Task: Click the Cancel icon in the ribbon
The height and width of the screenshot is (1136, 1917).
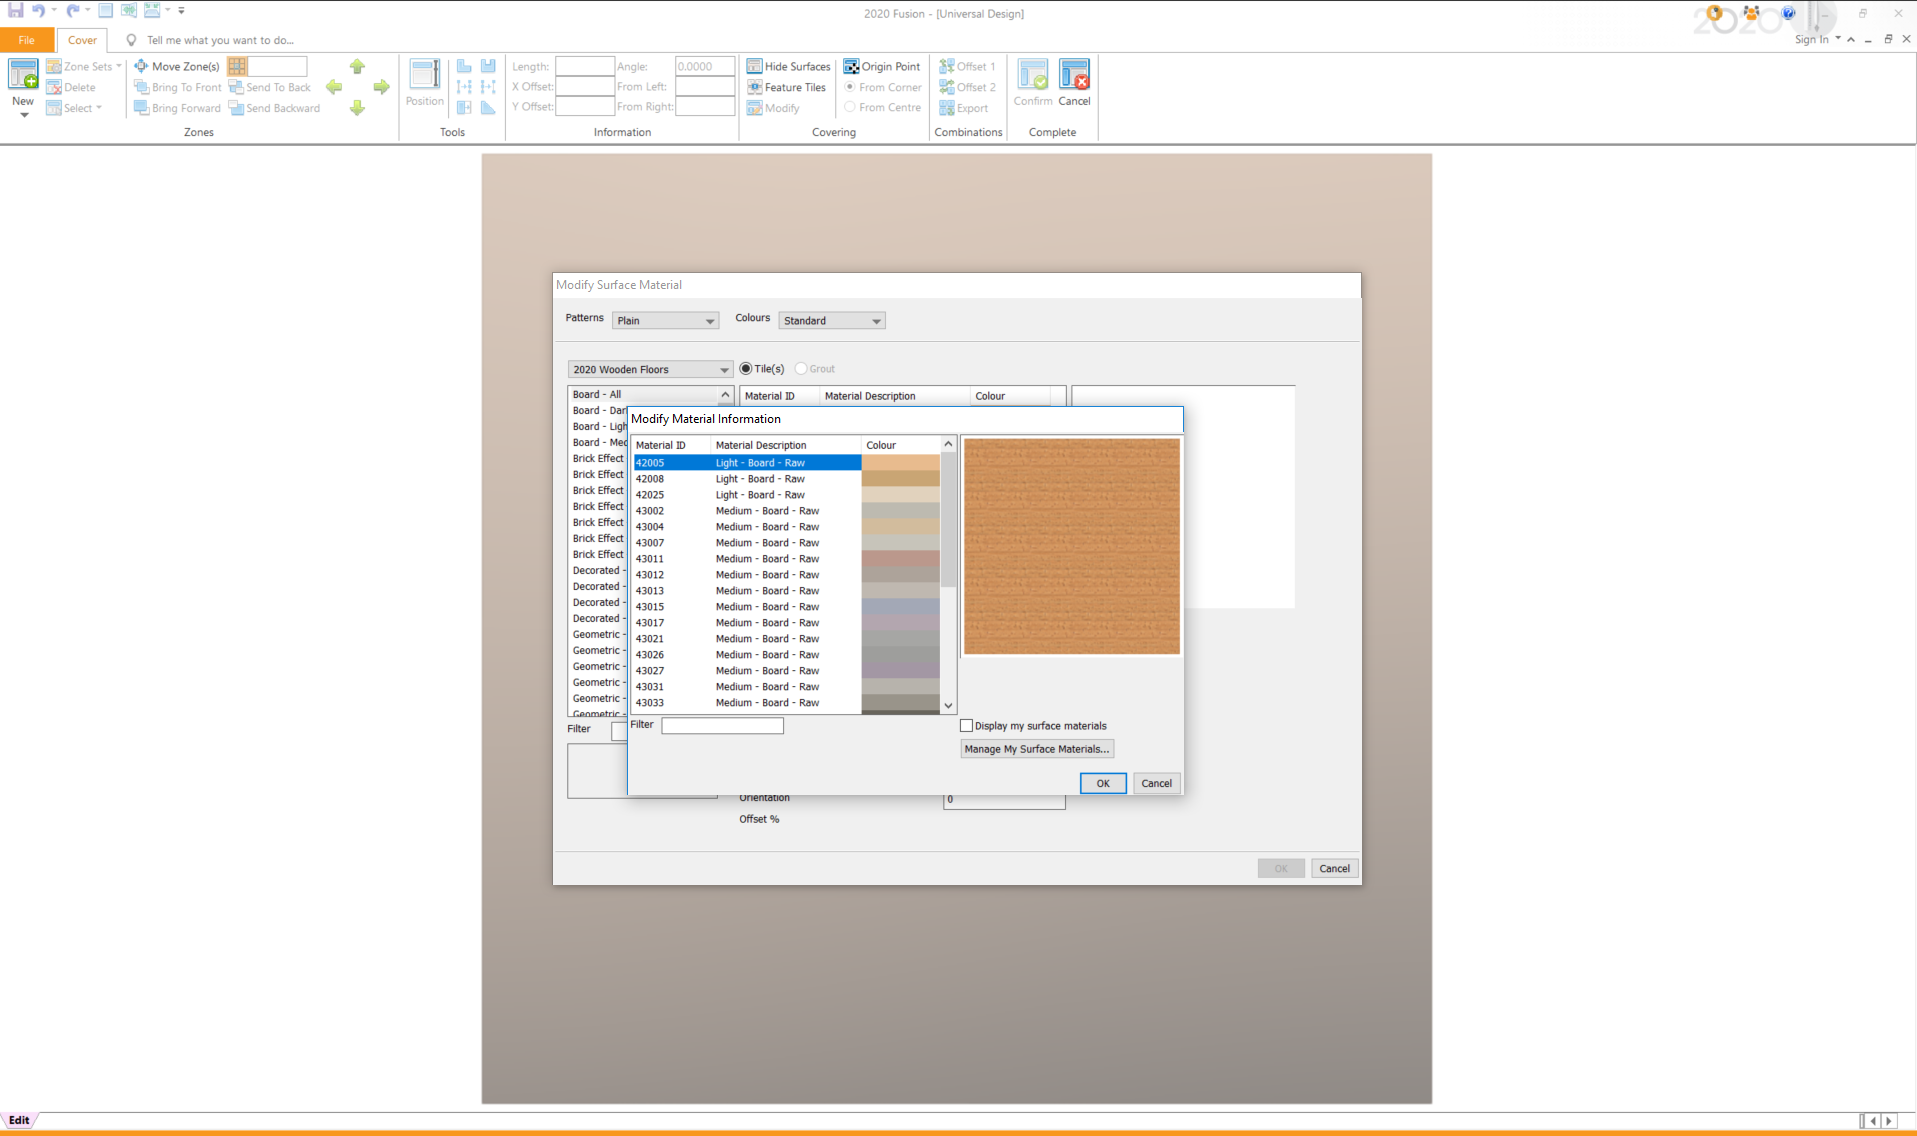Action: (1074, 76)
